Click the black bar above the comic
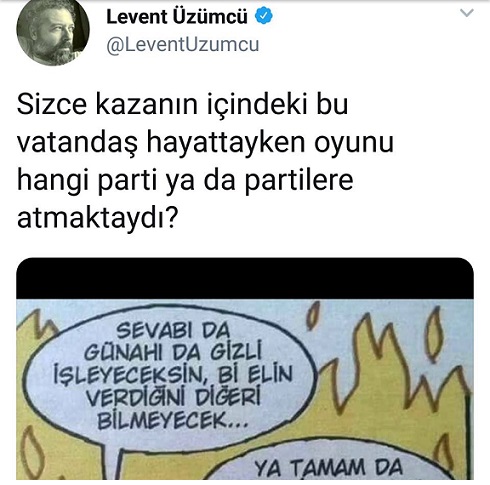The width and height of the screenshot is (490, 485). click(x=245, y=278)
